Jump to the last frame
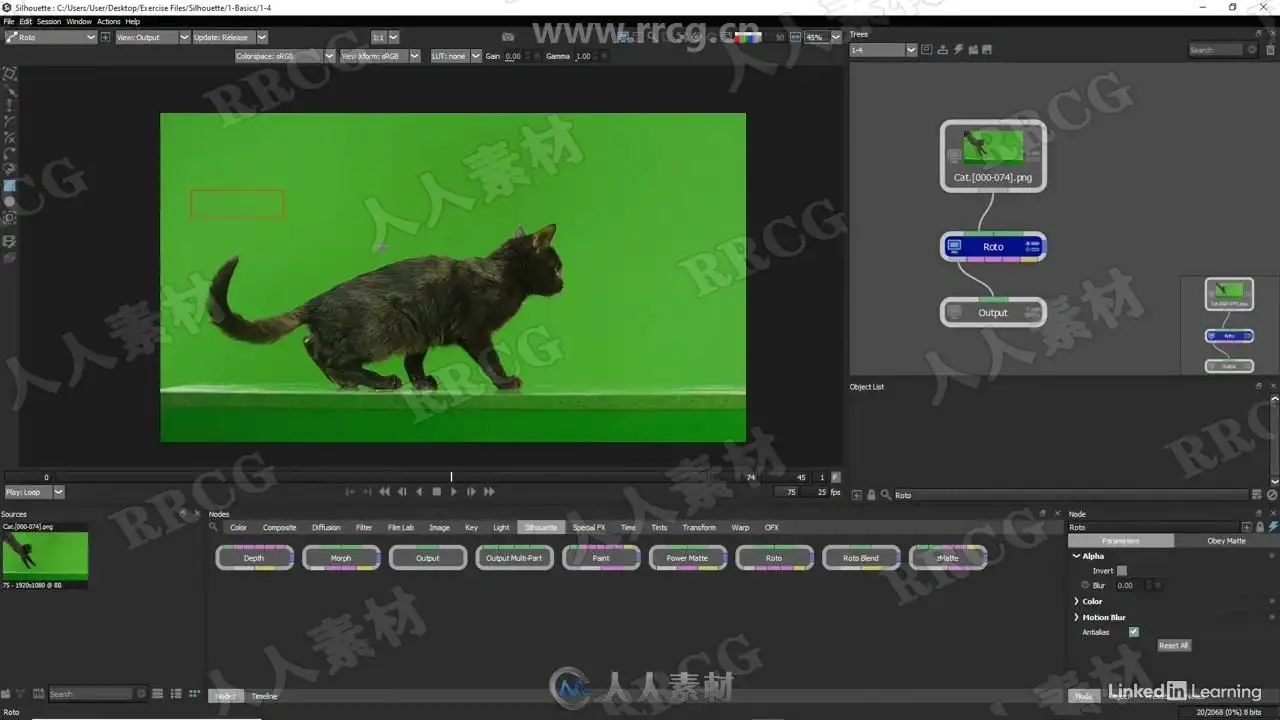 (x=489, y=492)
